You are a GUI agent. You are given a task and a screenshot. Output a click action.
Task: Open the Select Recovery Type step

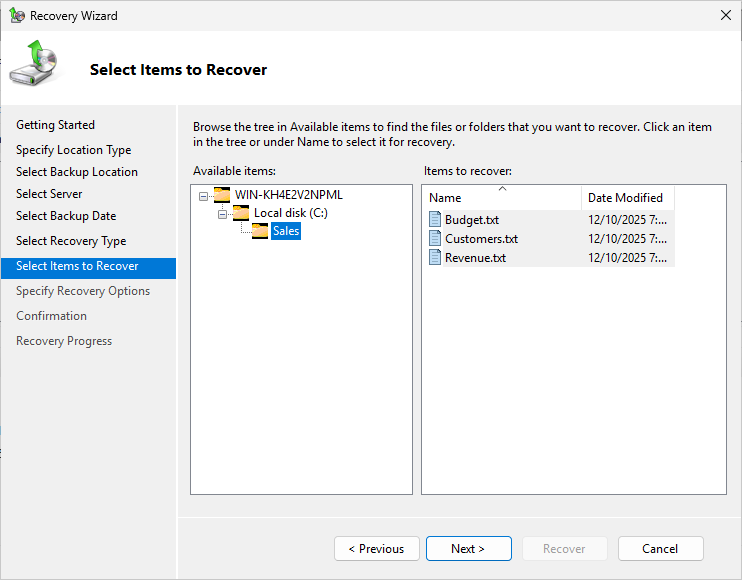tap(71, 241)
